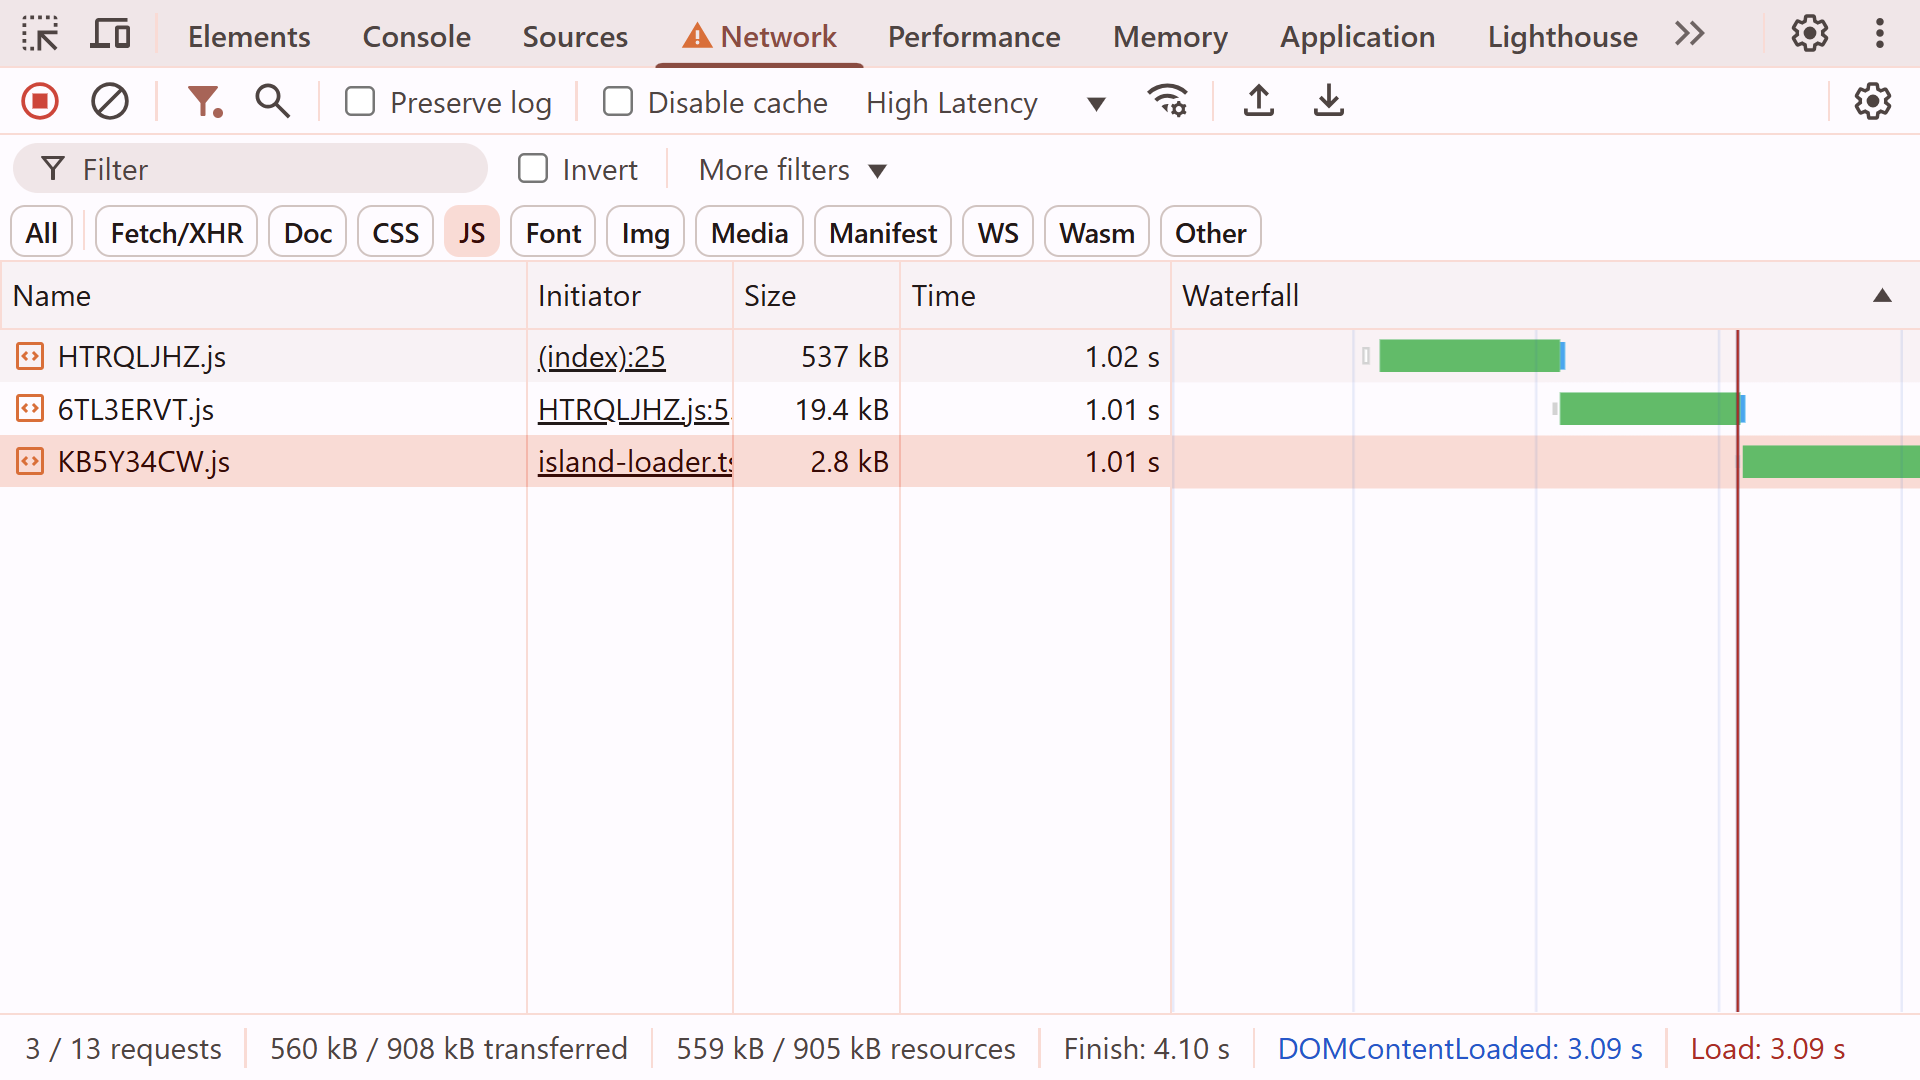Switch to the Performance panel
This screenshot has width=1920, height=1080.
[x=974, y=36]
